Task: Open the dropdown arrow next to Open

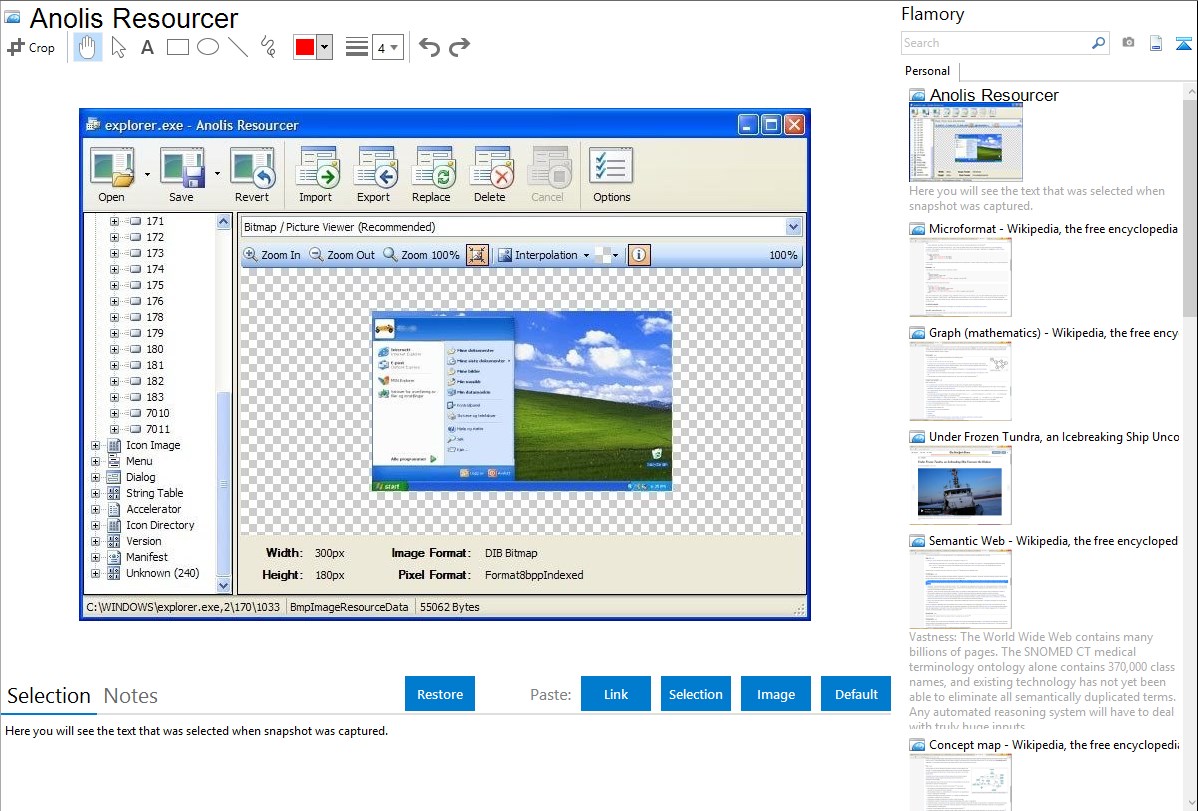Action: pyautogui.click(x=147, y=175)
